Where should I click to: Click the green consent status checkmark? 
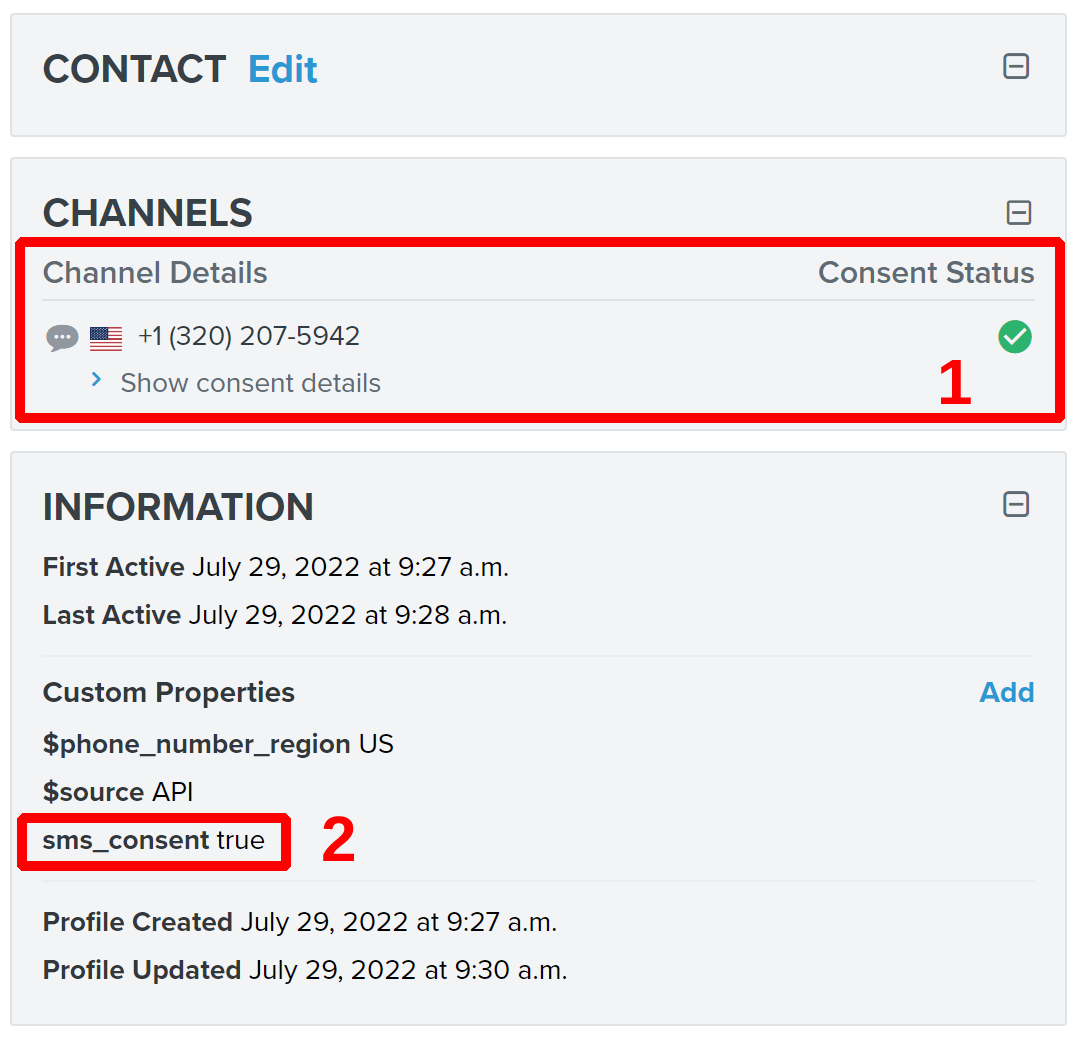(1014, 337)
